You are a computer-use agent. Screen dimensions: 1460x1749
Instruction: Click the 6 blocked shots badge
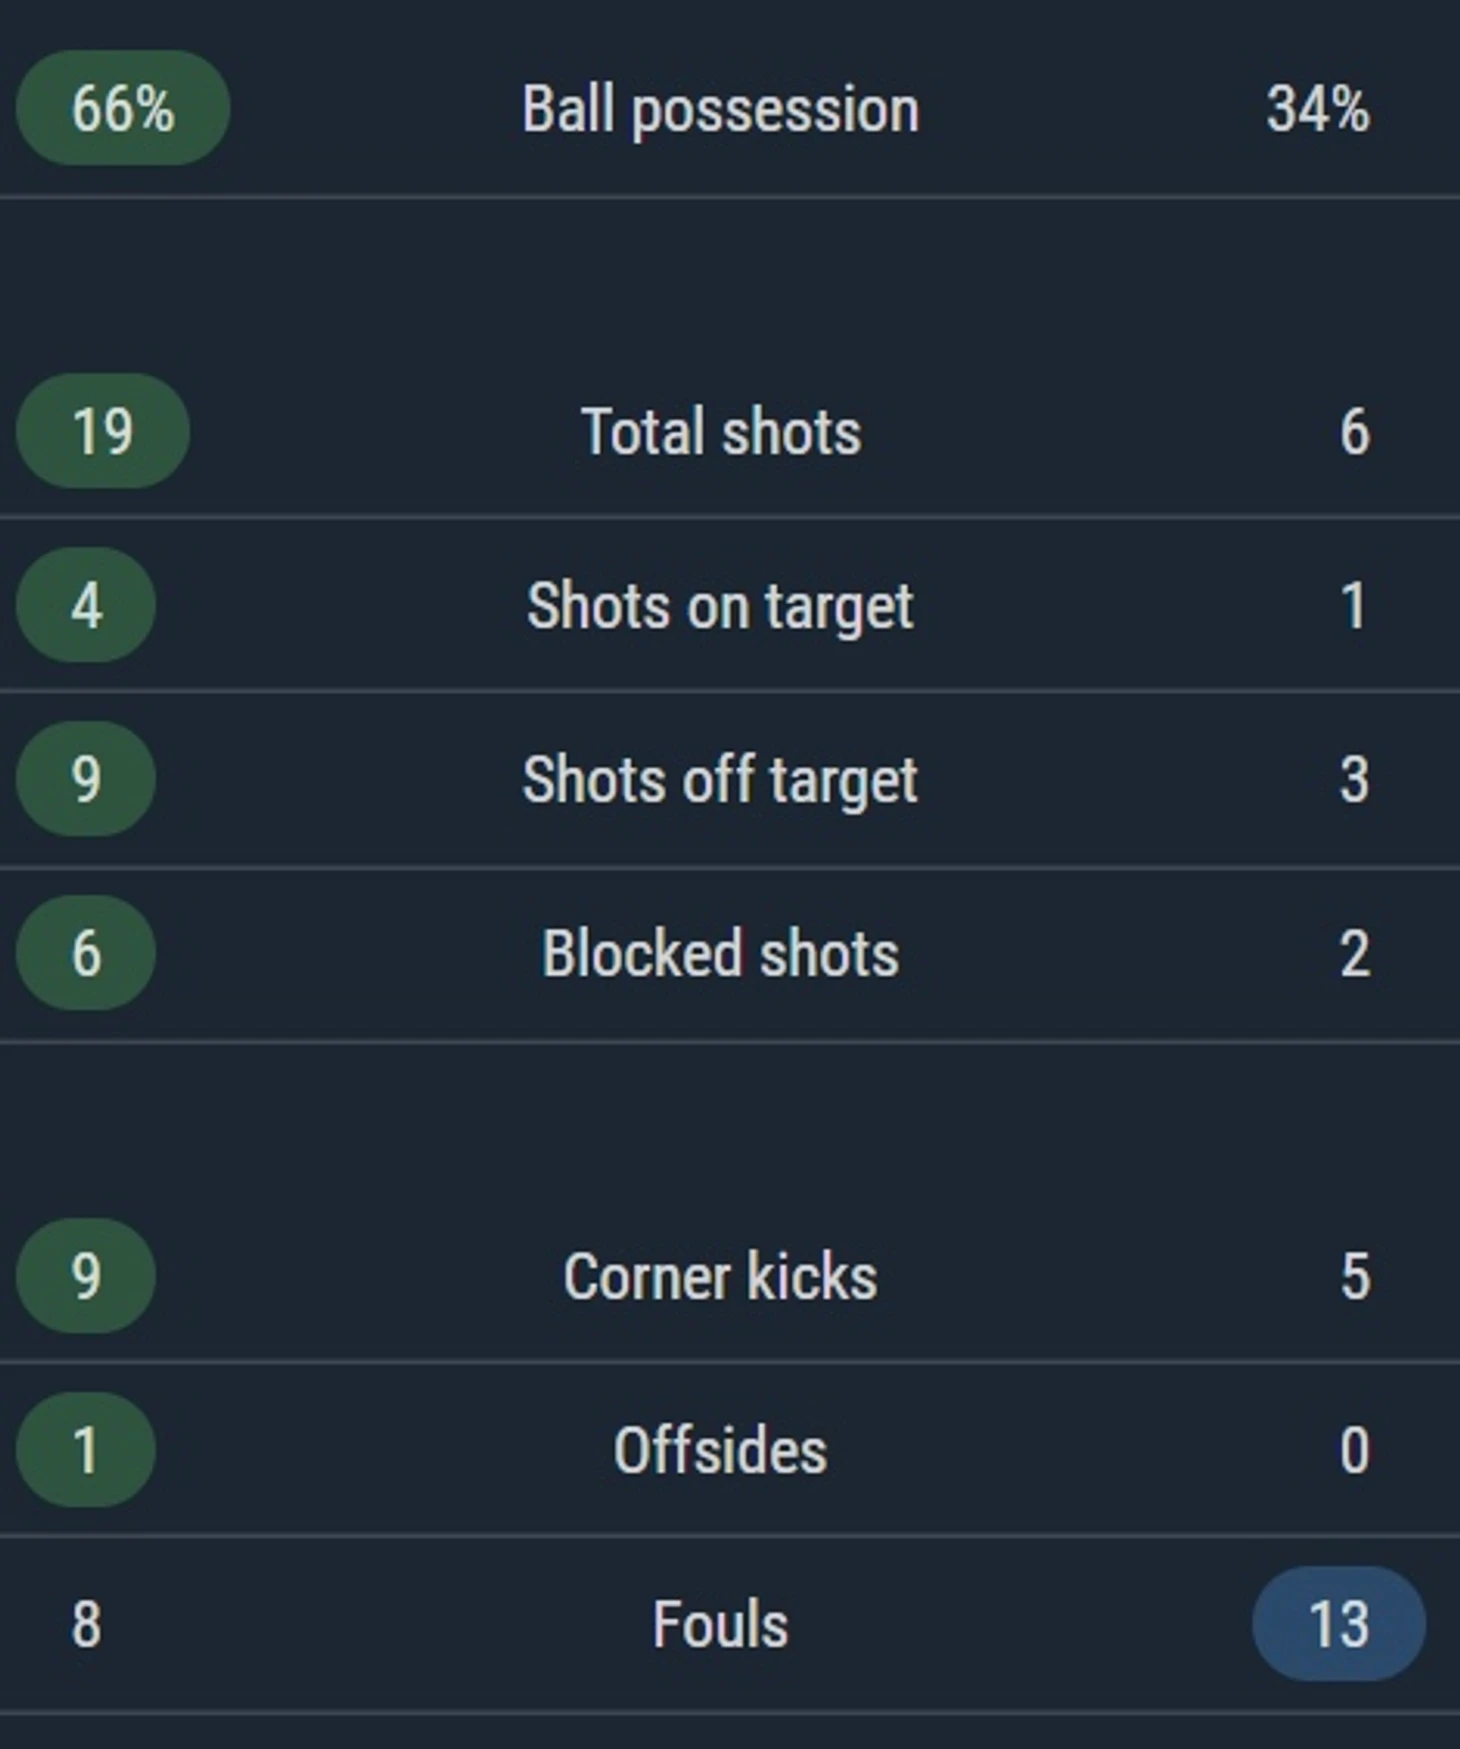[x=86, y=953]
